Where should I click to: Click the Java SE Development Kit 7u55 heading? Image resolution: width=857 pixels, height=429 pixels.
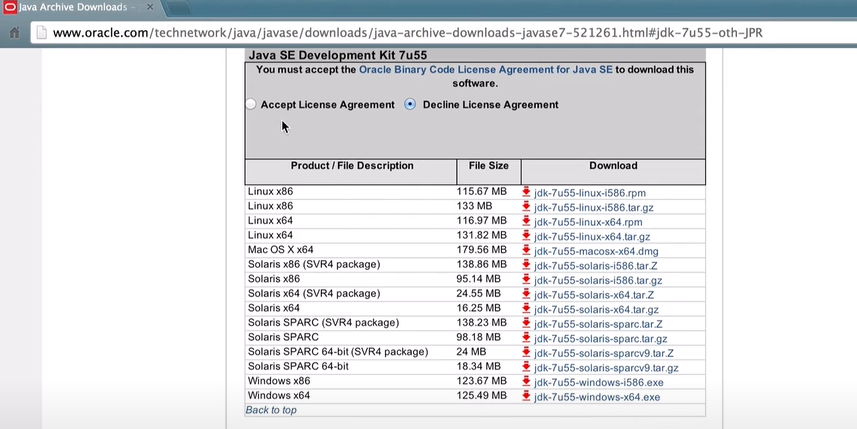pos(338,55)
